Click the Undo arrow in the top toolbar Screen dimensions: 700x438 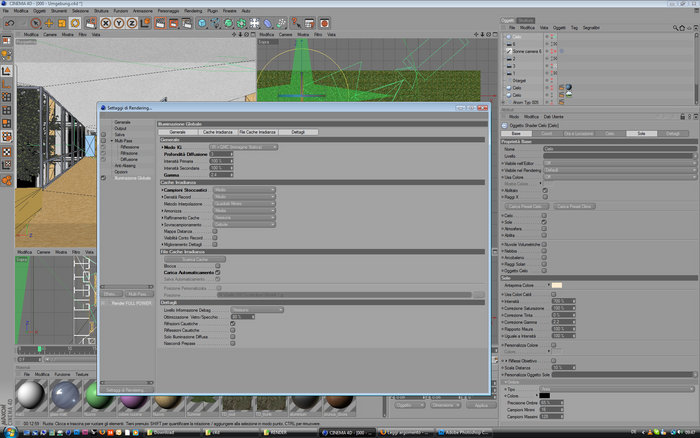pyautogui.click(x=9, y=23)
